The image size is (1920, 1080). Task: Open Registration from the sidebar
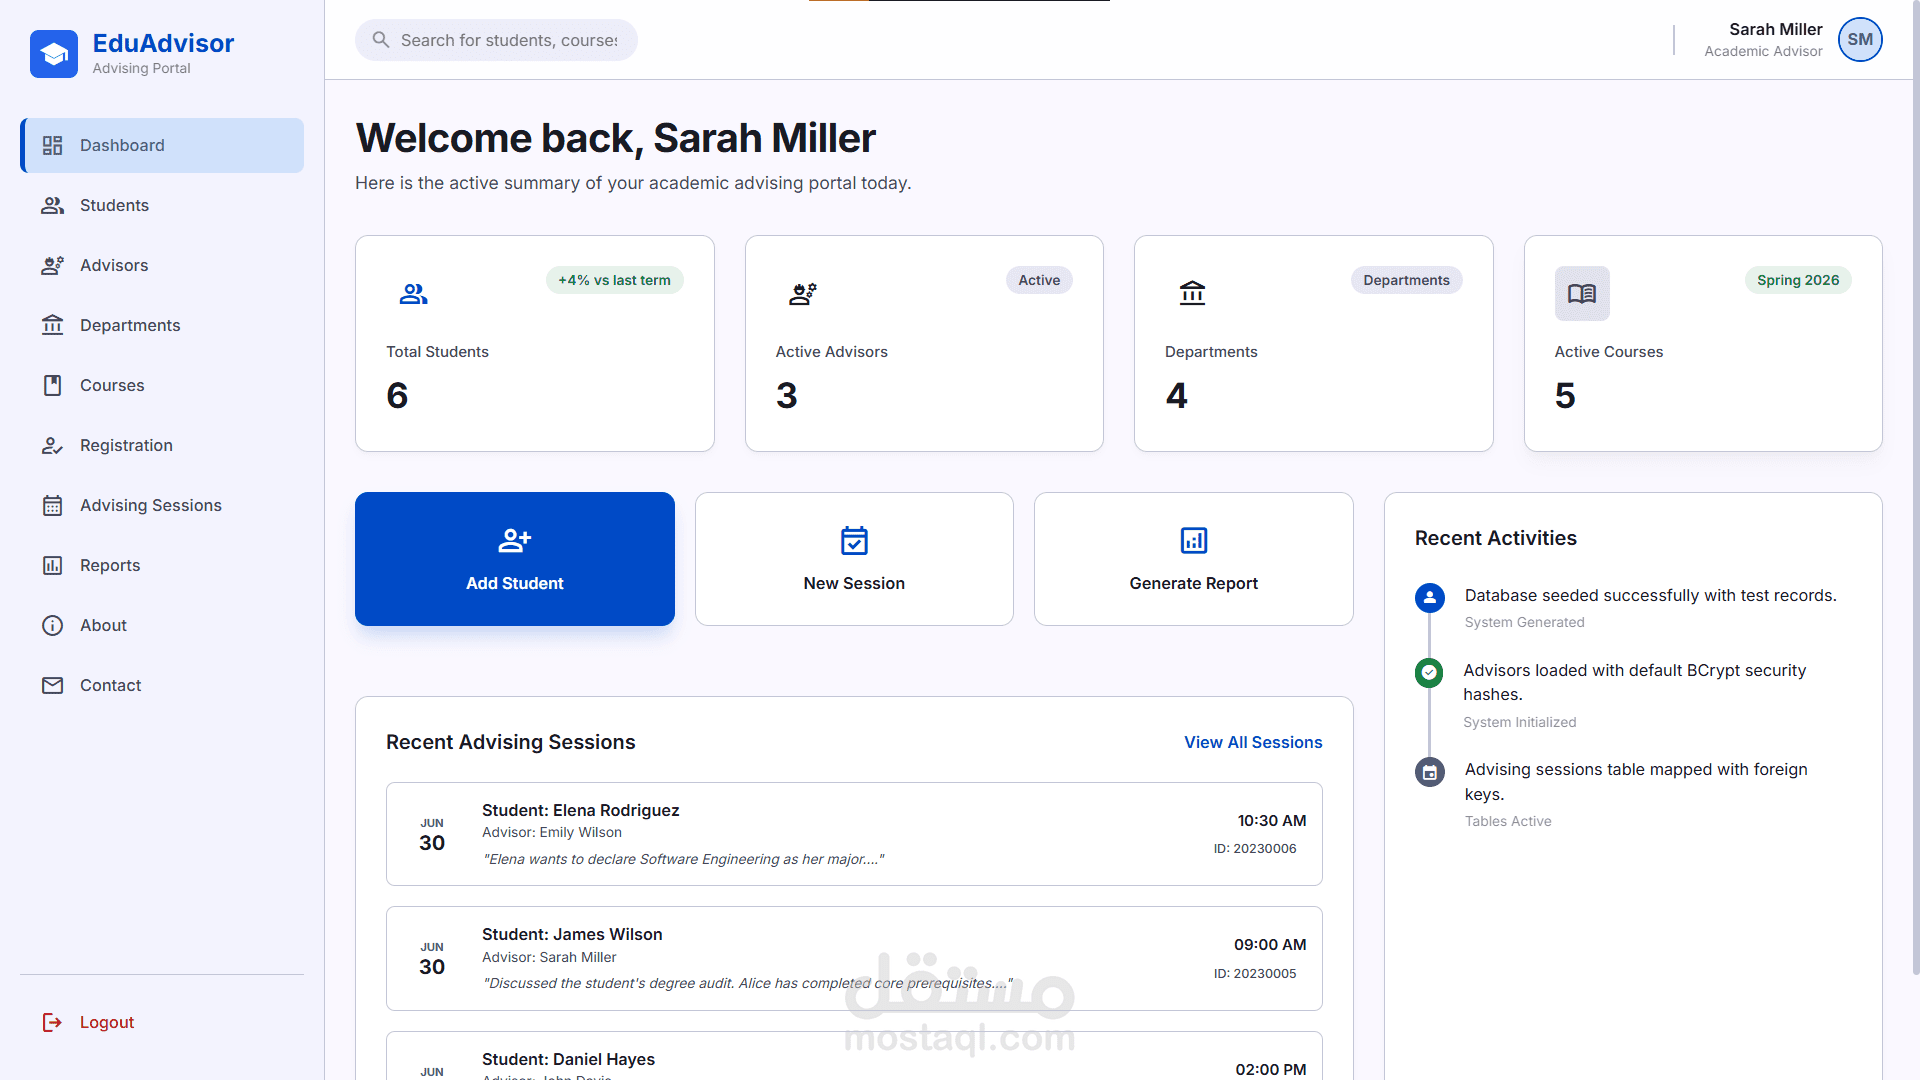(162, 446)
